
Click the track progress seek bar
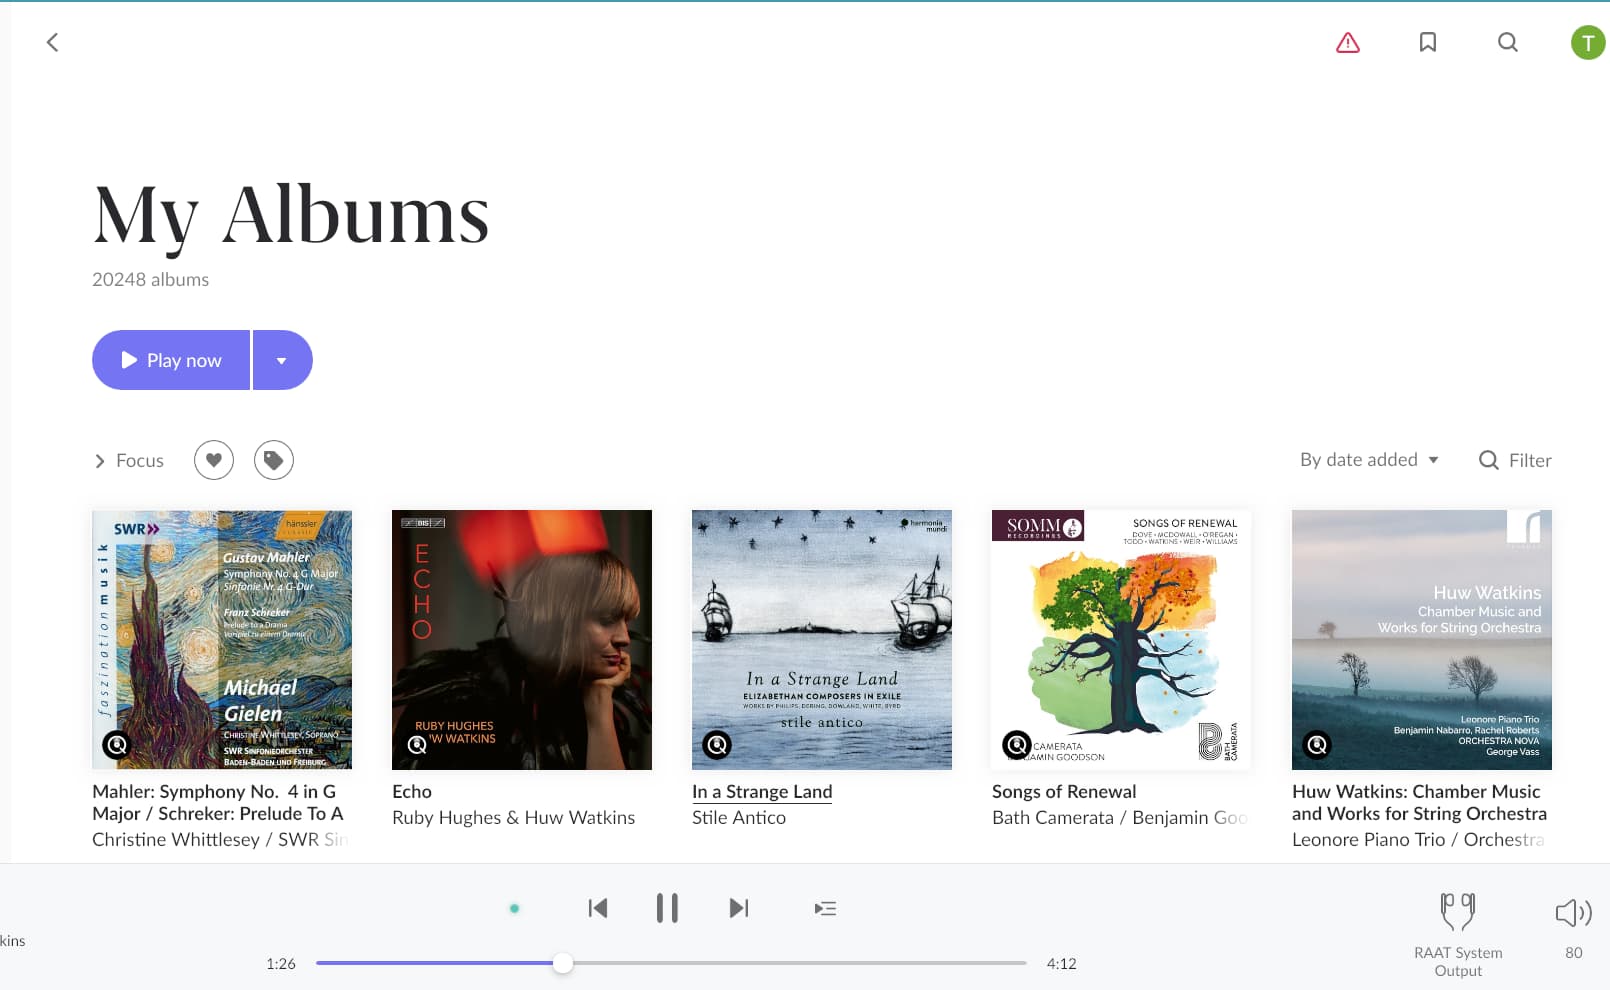(671, 963)
